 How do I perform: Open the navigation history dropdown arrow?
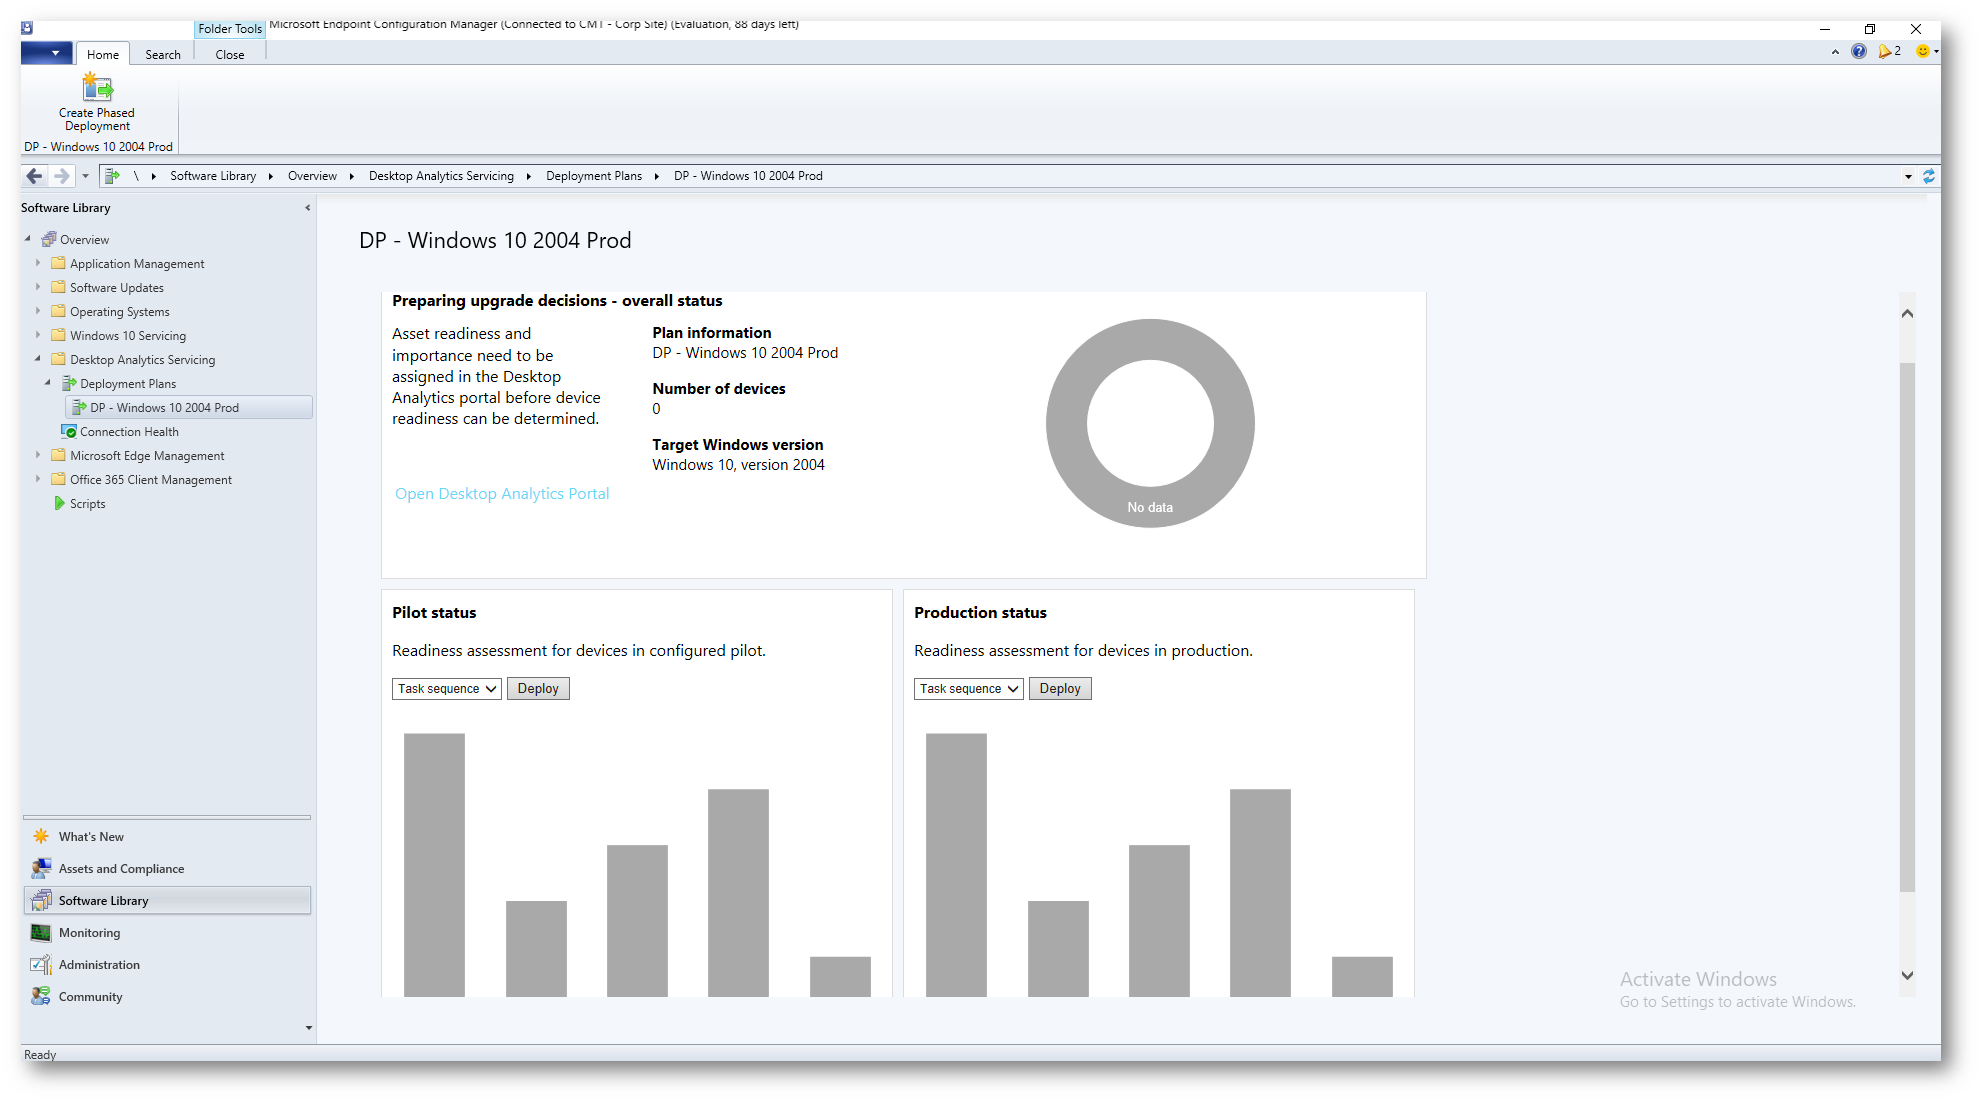click(86, 176)
